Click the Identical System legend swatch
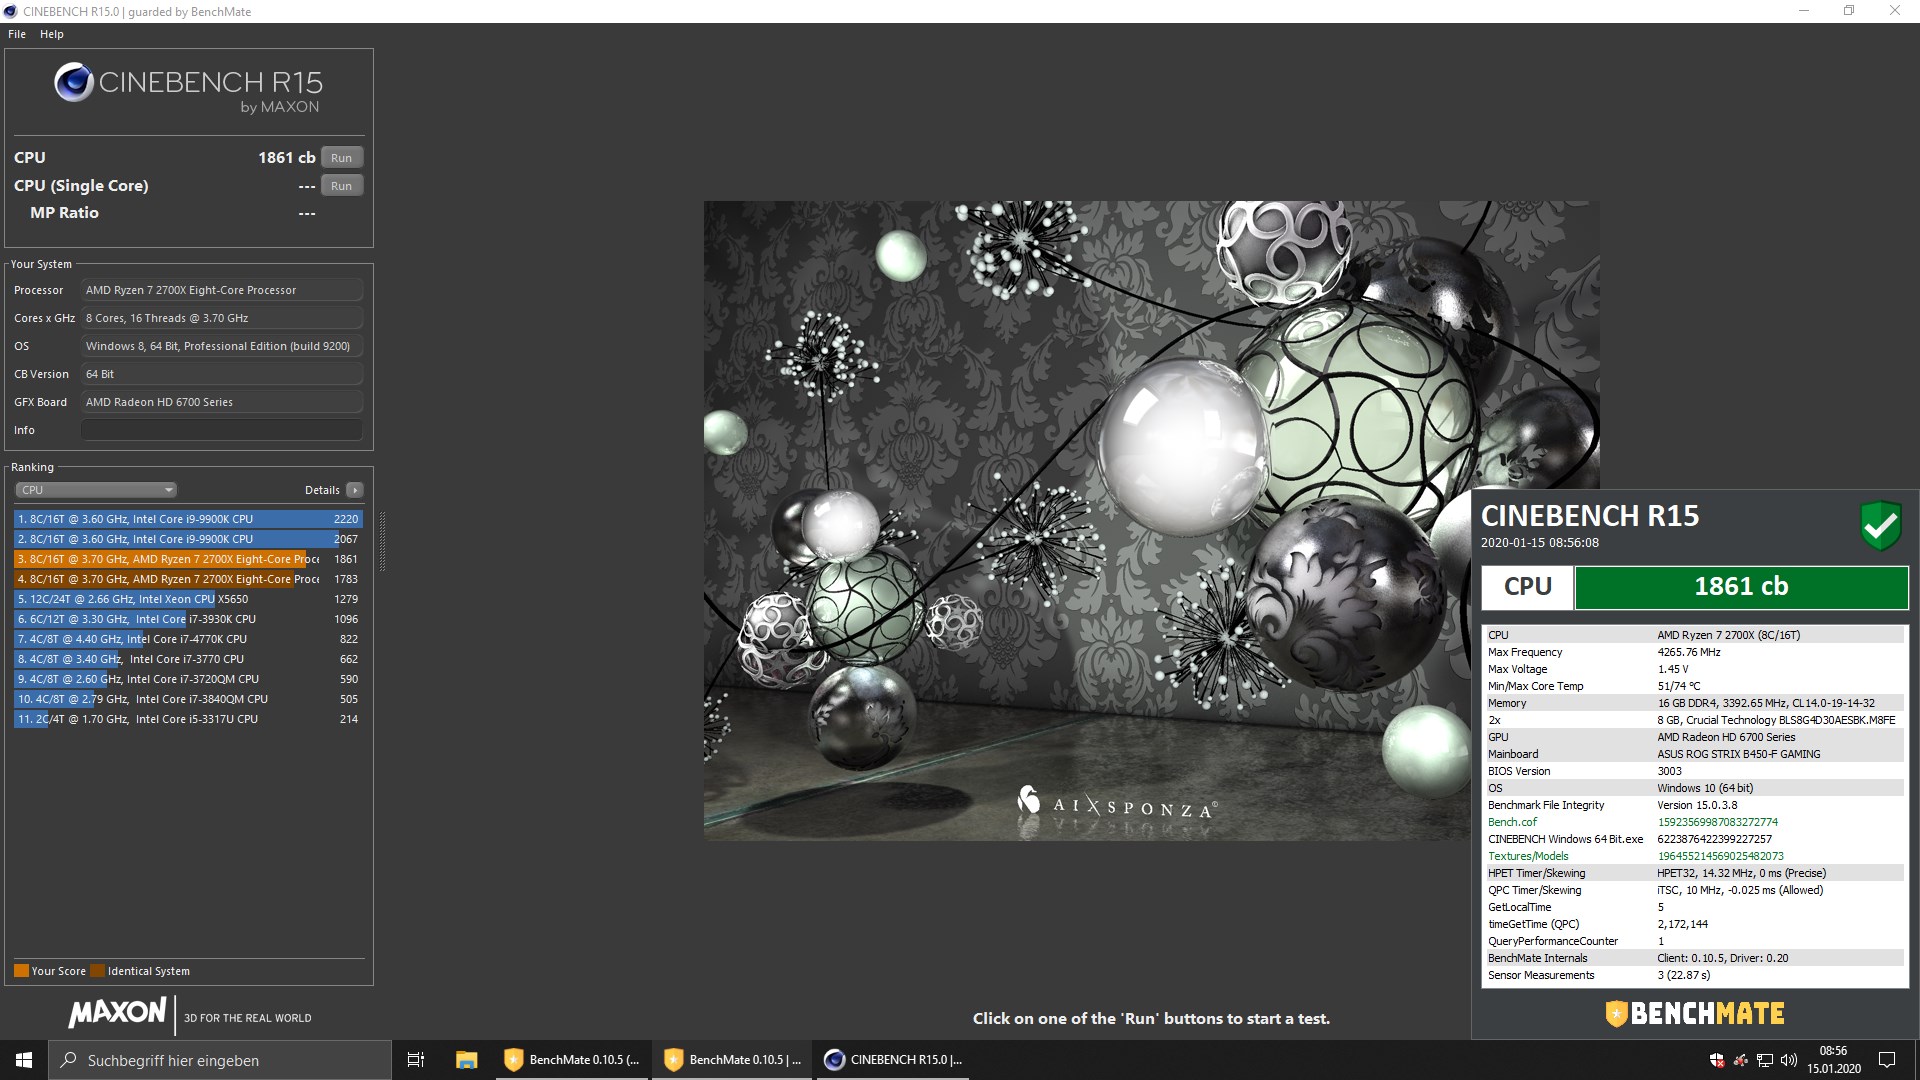1920x1080 pixels. coord(97,971)
